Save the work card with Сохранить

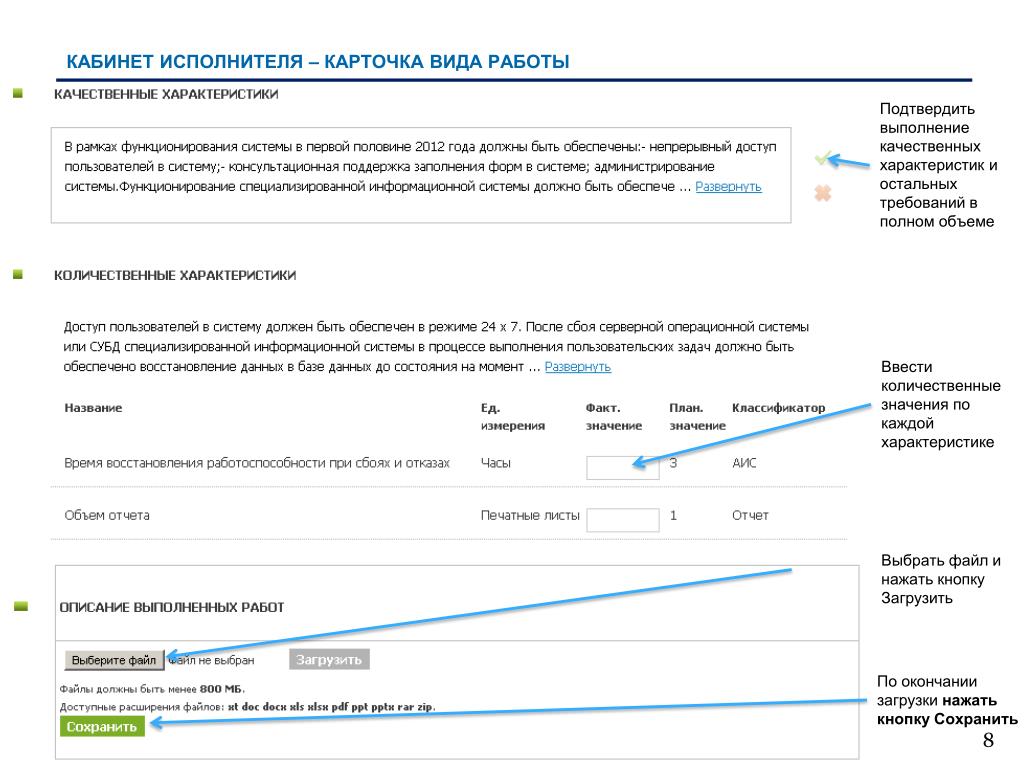pyautogui.click(x=102, y=727)
